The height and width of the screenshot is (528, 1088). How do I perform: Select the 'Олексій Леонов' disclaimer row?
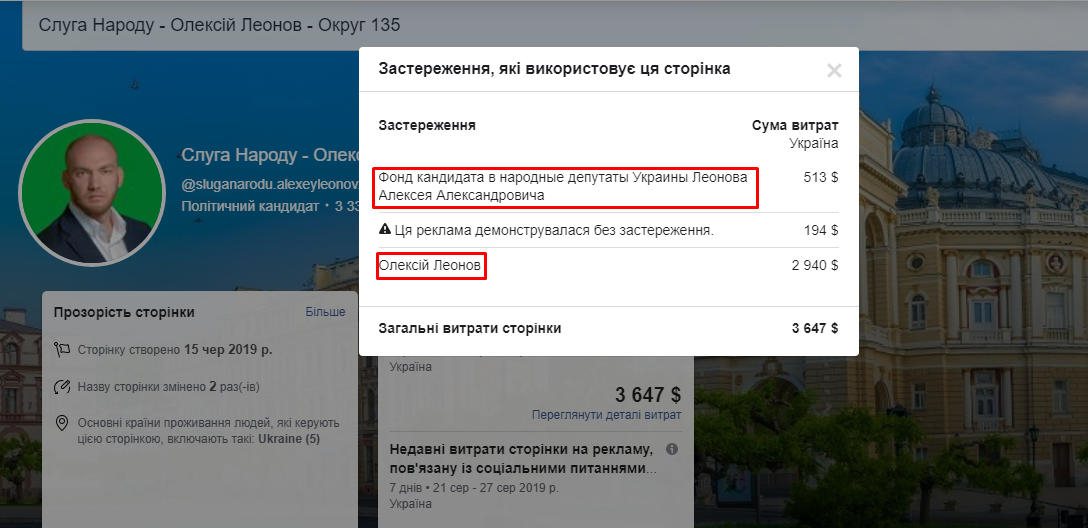coord(430,265)
